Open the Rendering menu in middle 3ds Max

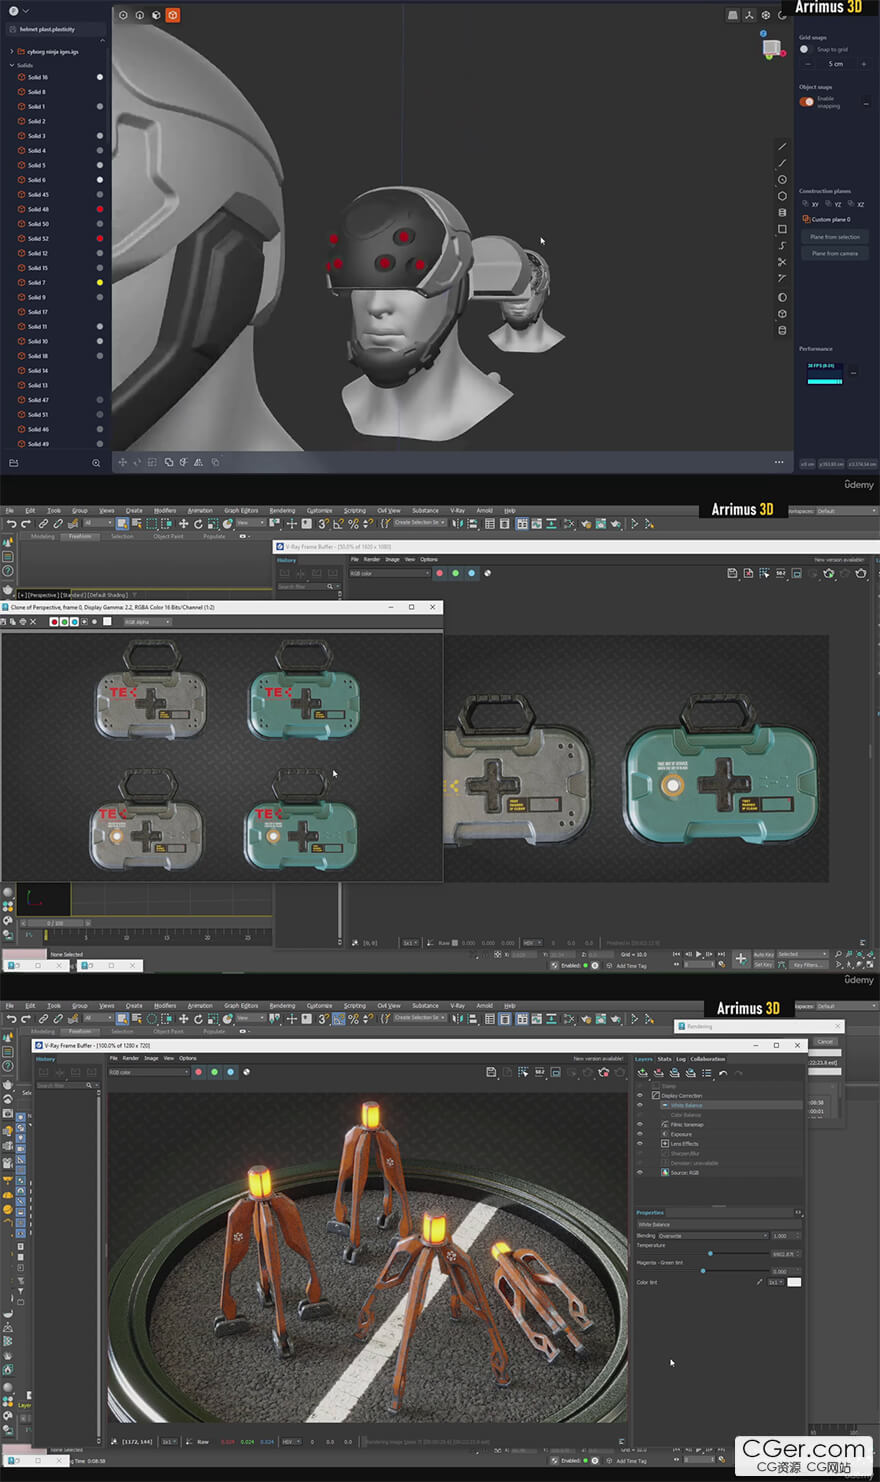pos(282,511)
